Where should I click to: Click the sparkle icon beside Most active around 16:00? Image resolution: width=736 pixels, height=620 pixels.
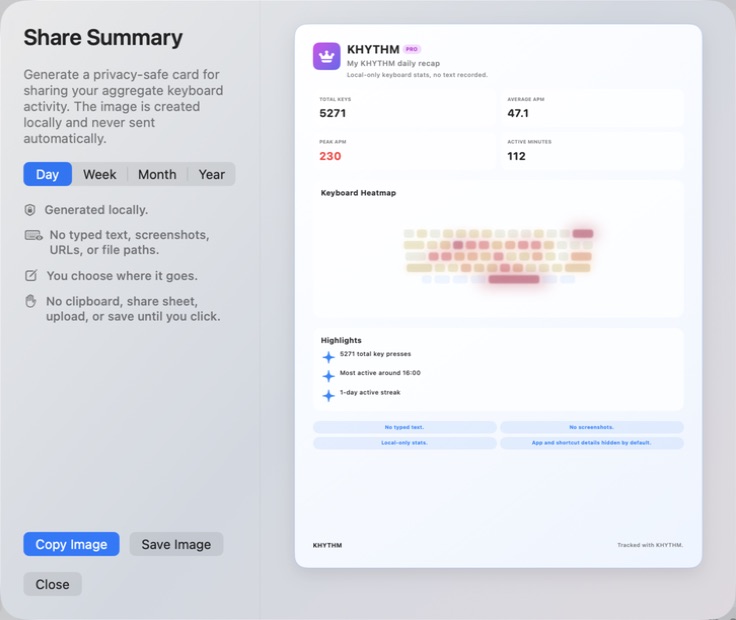tap(329, 376)
